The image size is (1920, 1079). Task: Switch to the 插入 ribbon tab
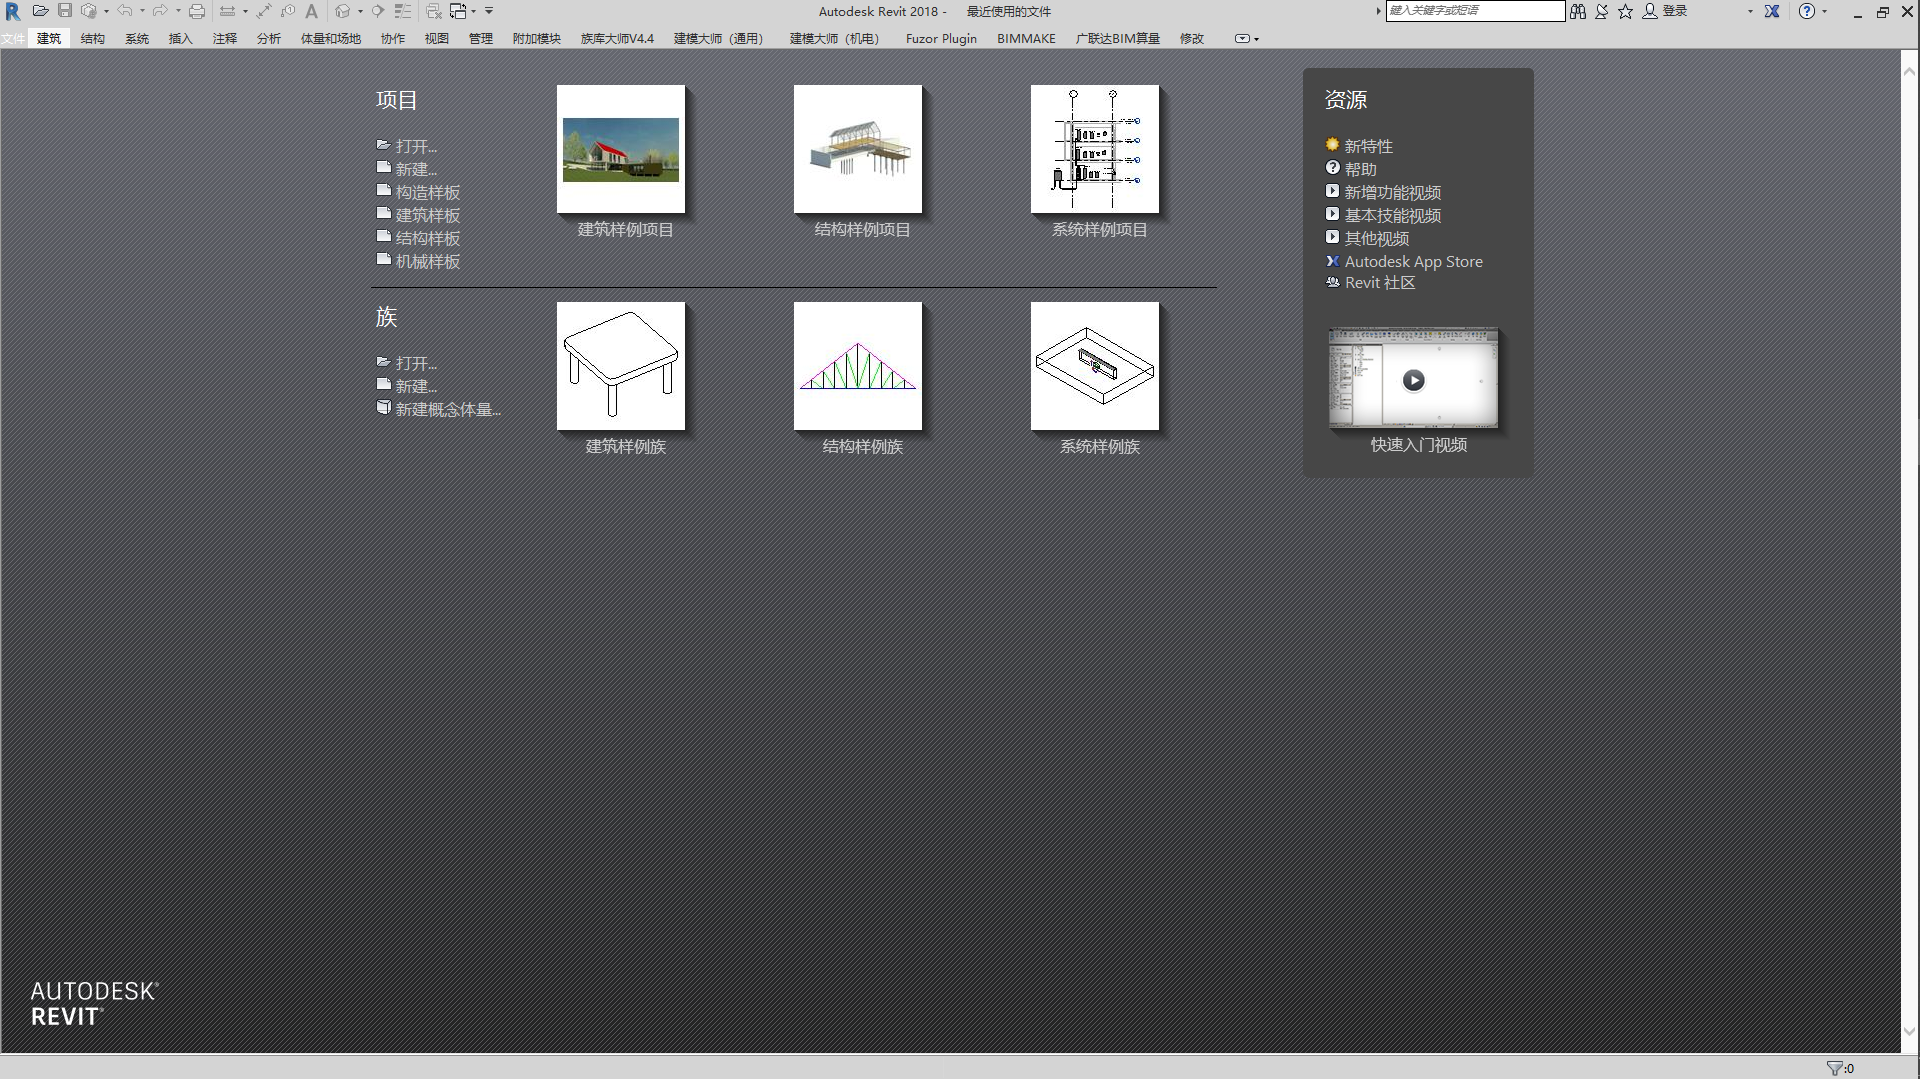click(180, 38)
